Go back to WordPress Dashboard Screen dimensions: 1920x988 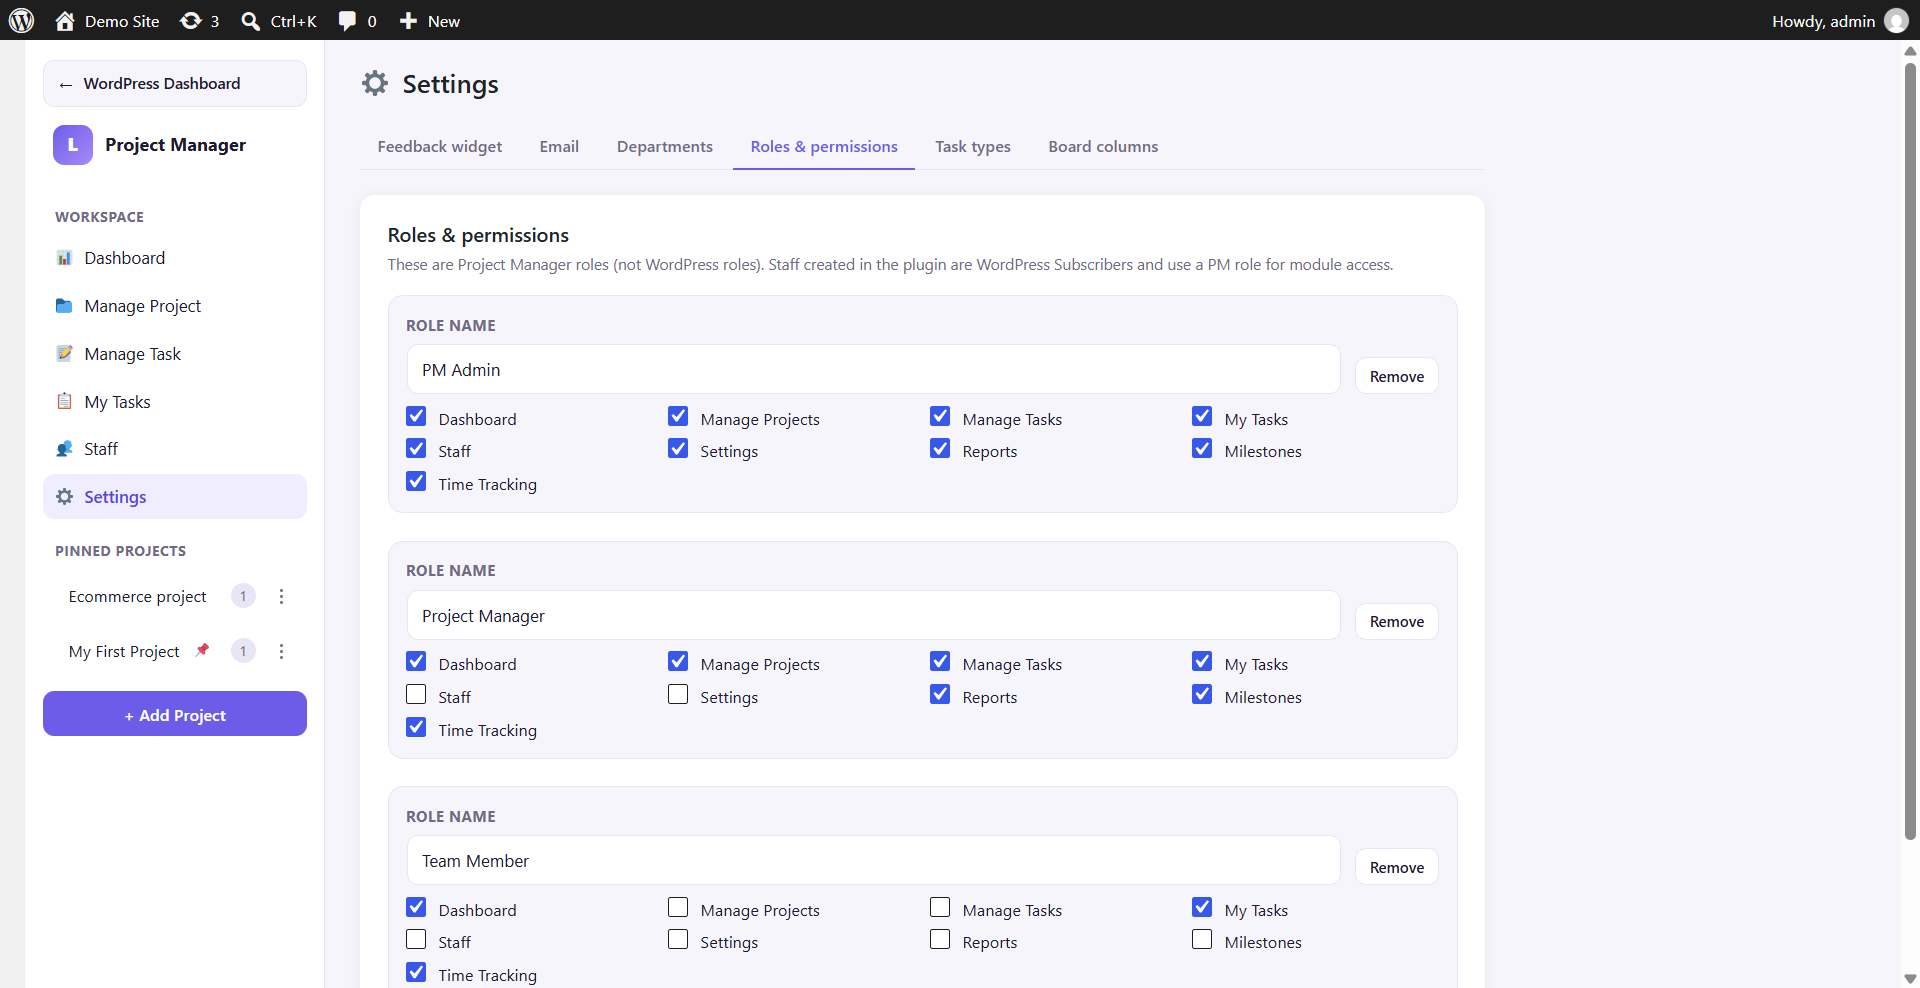tap(175, 83)
